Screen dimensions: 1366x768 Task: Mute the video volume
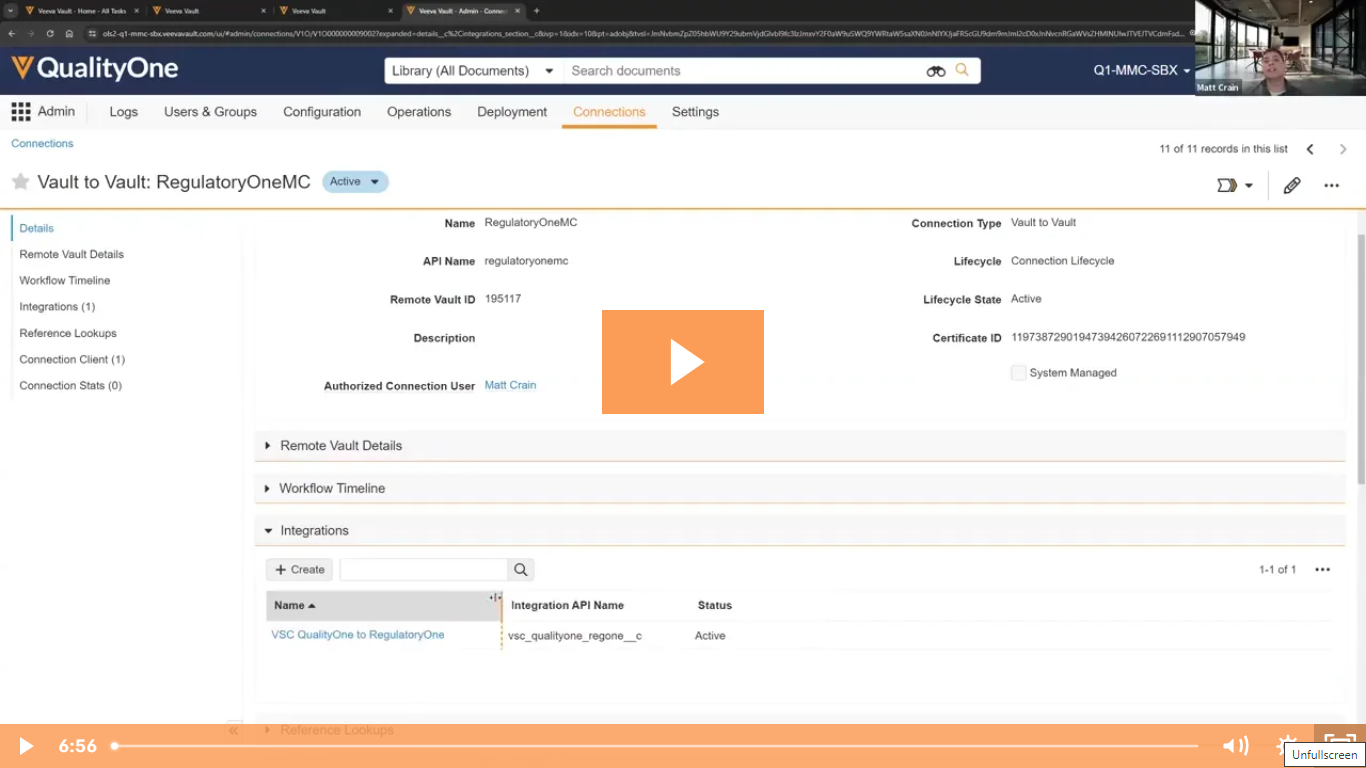point(1236,745)
